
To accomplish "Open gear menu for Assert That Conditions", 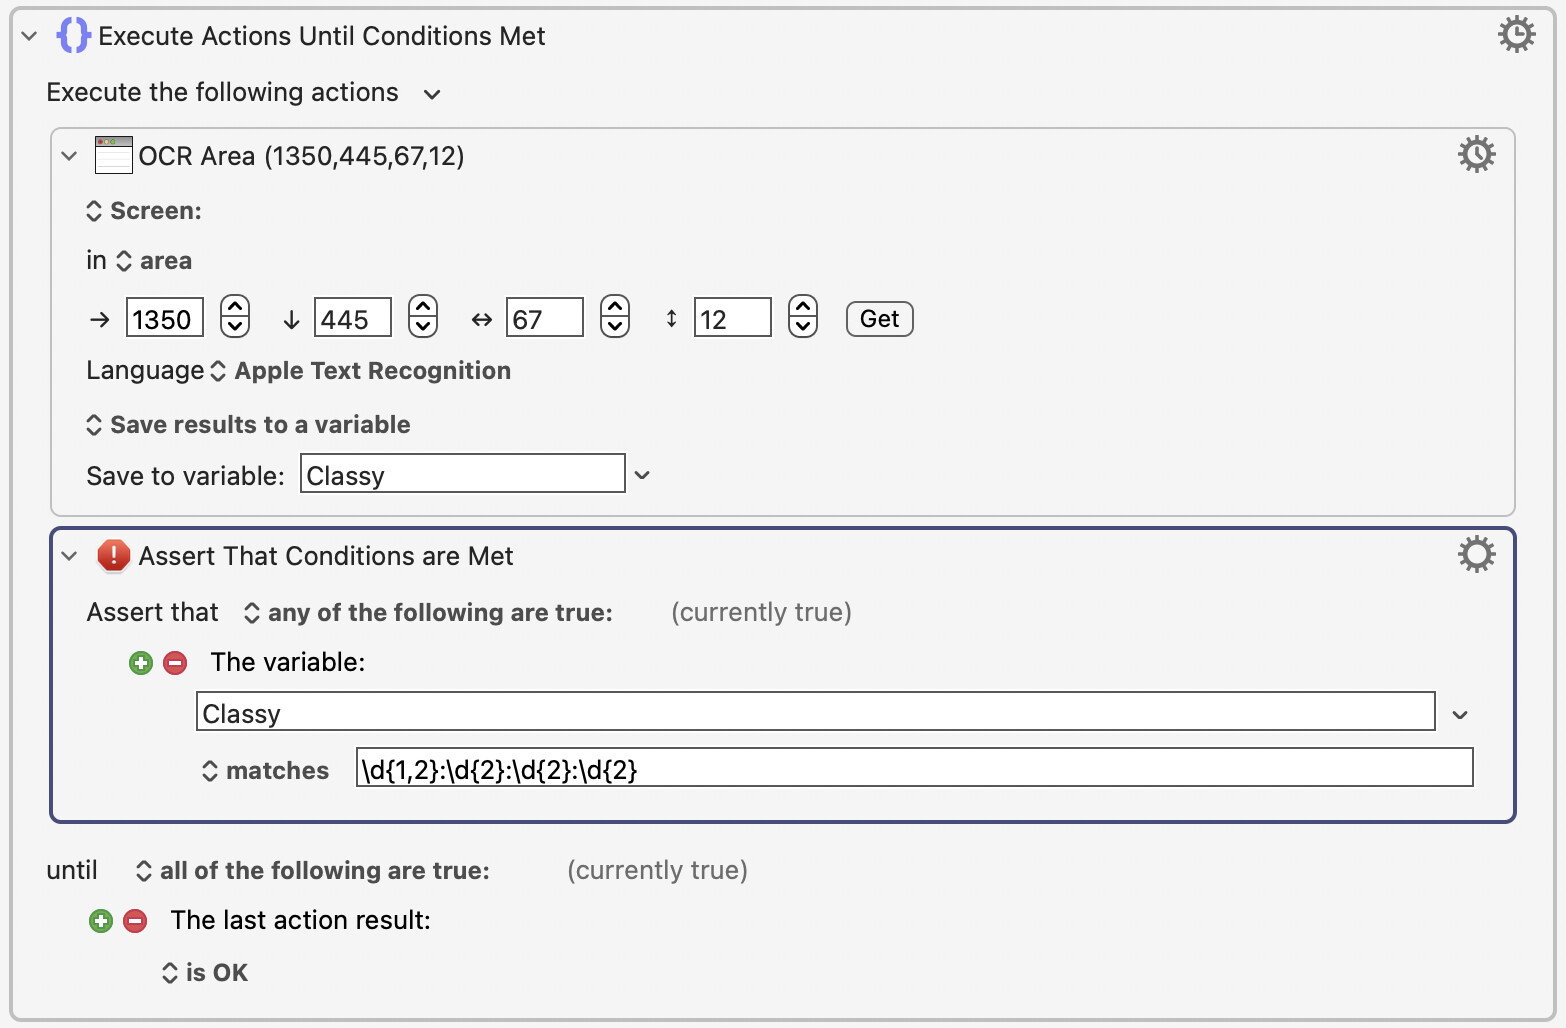I will click(1476, 554).
